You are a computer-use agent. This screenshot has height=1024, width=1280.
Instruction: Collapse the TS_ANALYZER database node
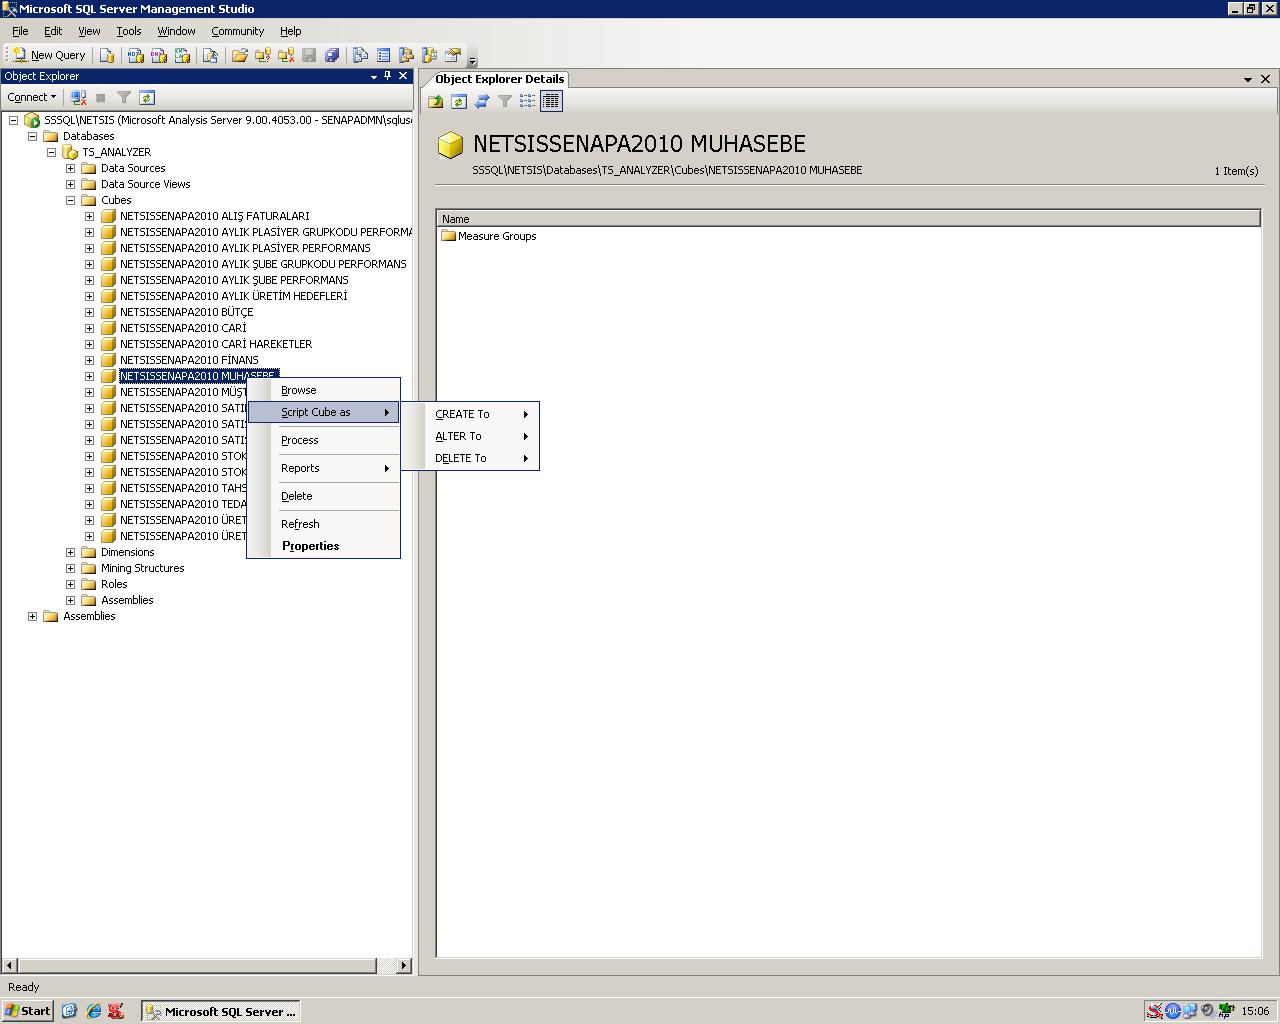[x=51, y=152]
